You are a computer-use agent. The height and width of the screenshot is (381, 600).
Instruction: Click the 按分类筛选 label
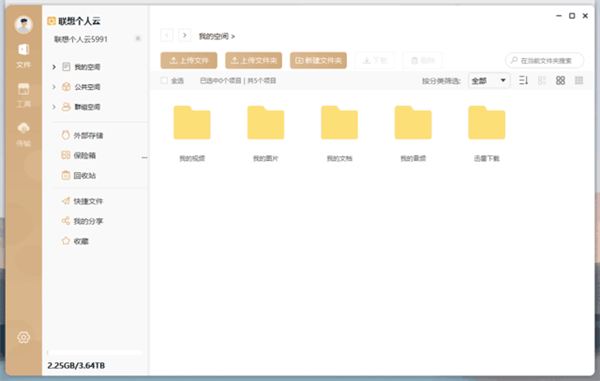[441, 81]
